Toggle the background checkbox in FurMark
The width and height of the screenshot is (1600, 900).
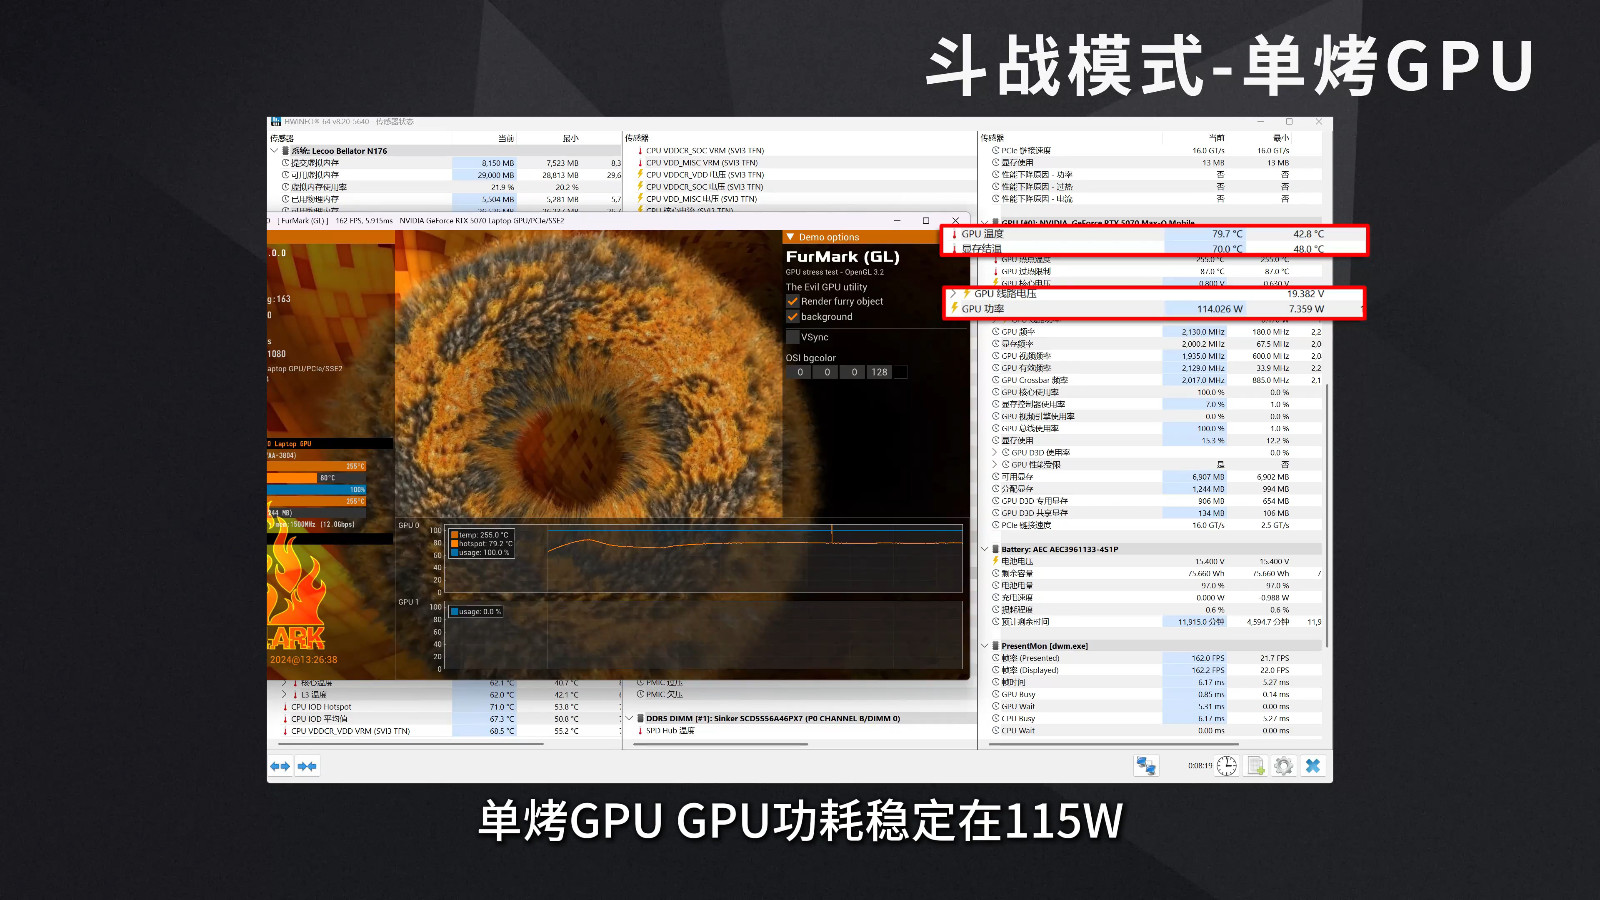(793, 317)
